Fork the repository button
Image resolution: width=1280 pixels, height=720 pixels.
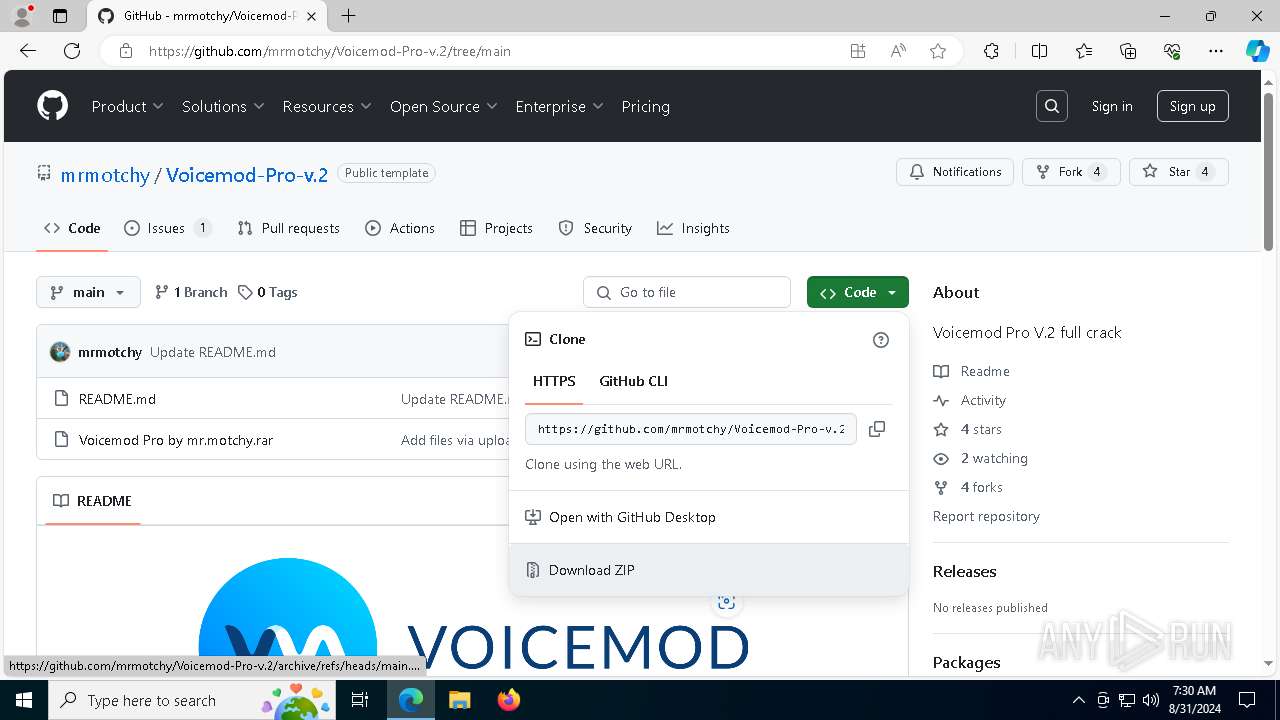pos(1071,172)
